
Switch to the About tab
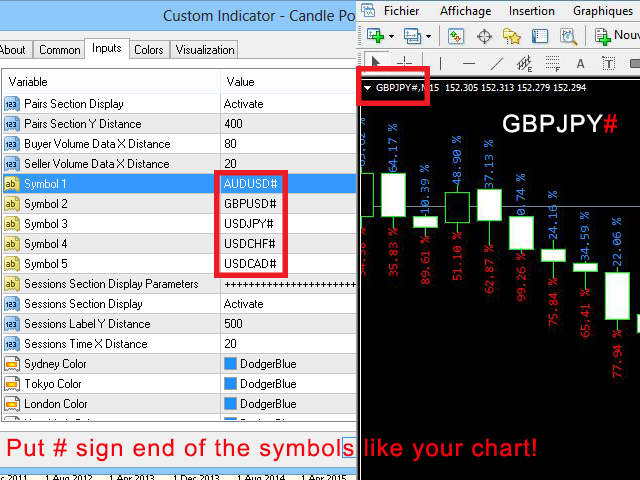point(13,50)
